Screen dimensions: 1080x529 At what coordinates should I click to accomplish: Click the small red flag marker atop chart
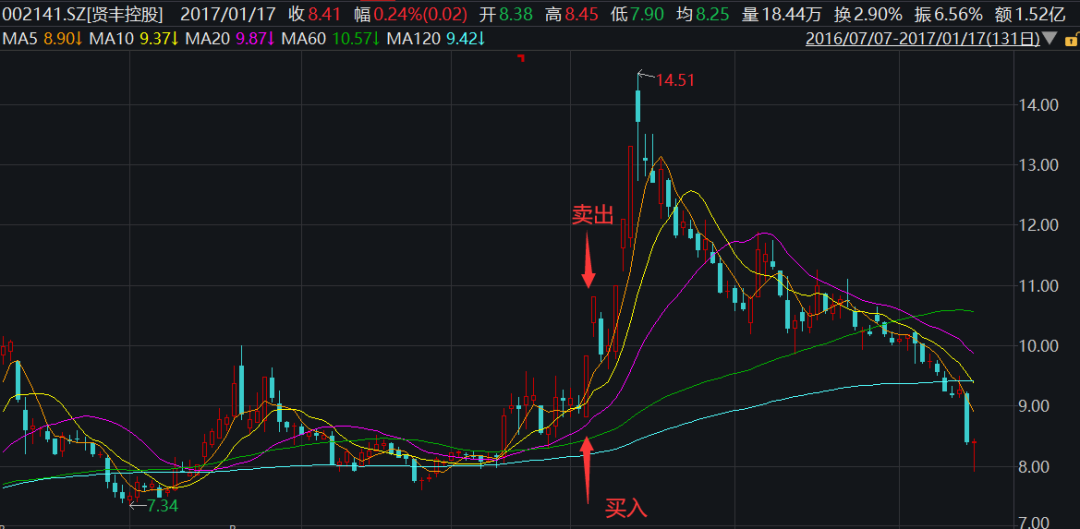pyautogui.click(x=520, y=59)
